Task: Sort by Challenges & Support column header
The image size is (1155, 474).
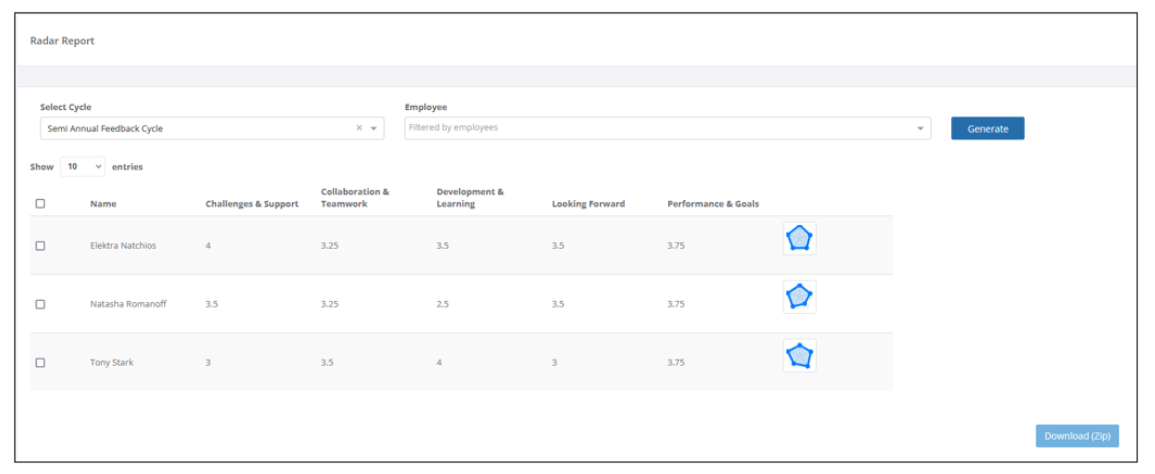Action: tap(252, 204)
